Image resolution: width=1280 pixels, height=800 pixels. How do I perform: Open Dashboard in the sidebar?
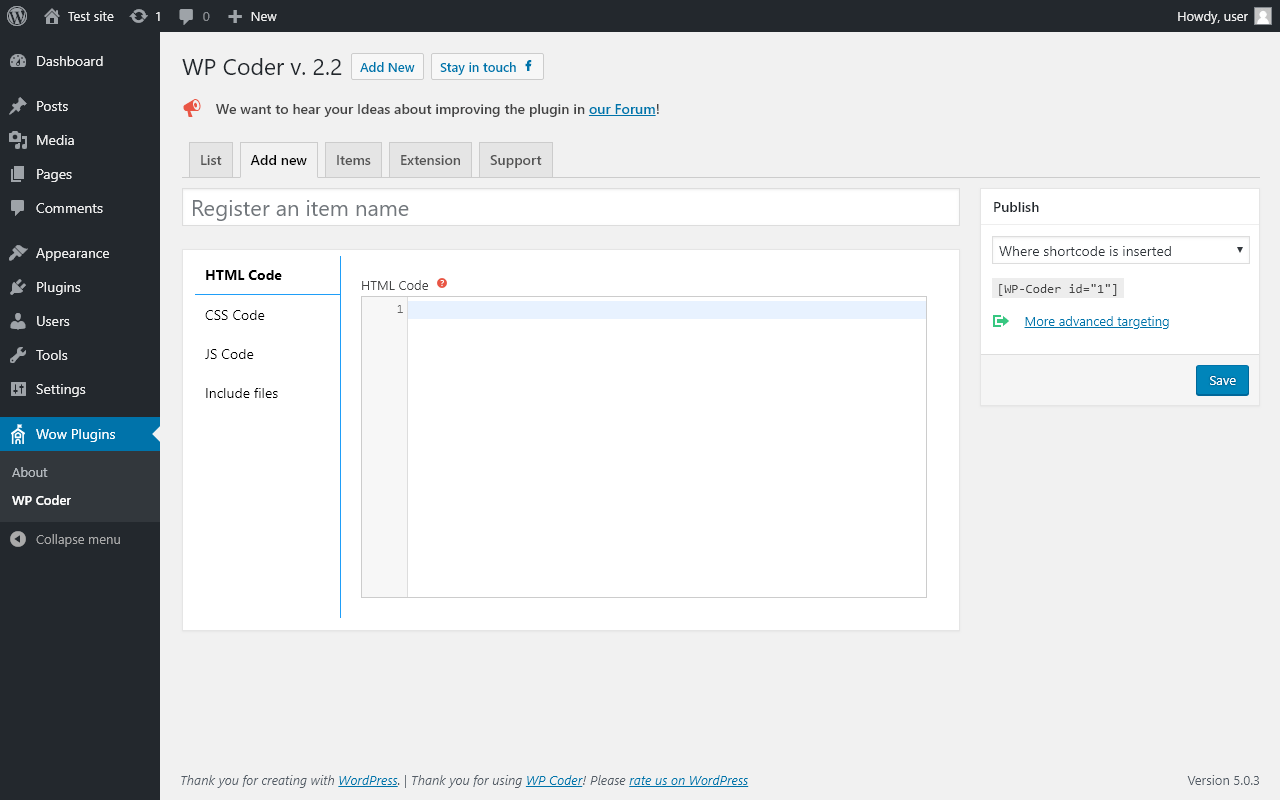(80, 61)
